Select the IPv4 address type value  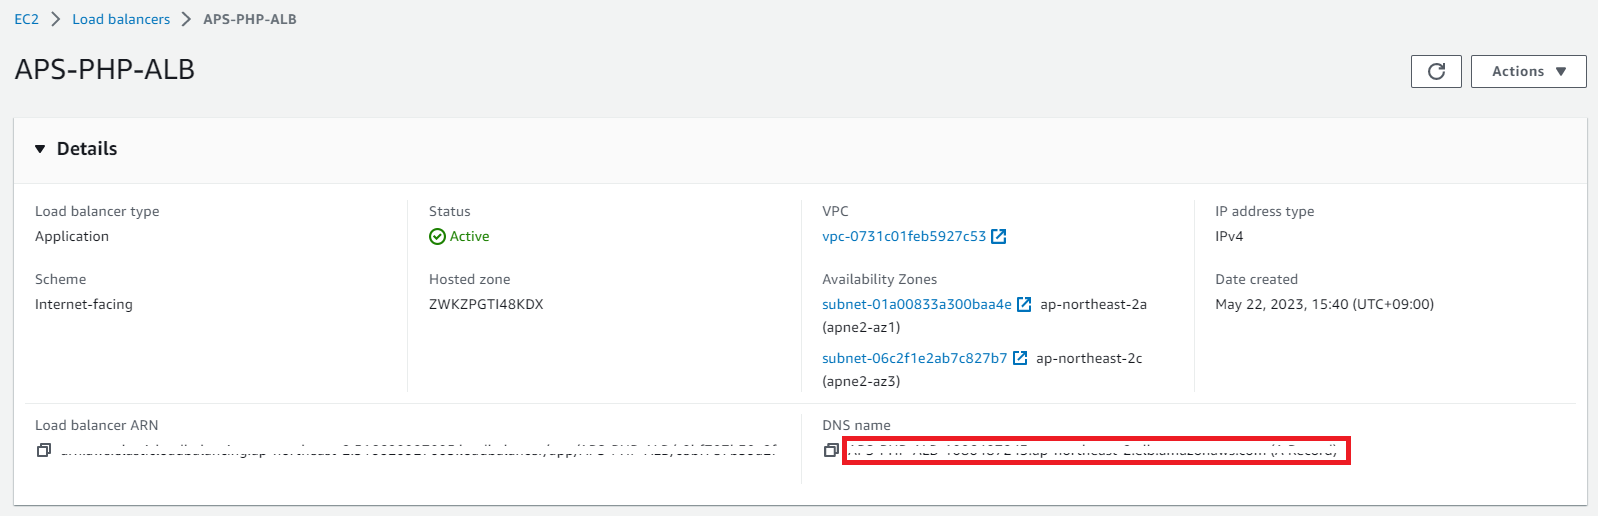[x=1229, y=236]
